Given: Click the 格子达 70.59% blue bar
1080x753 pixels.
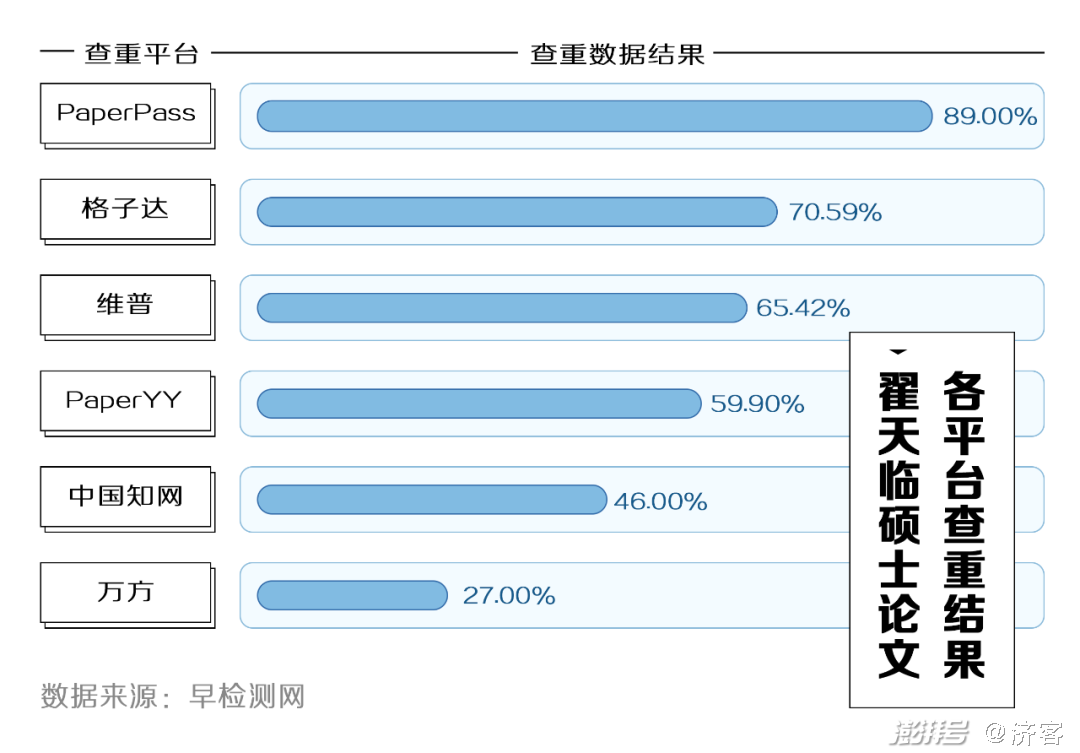Looking at the screenshot, I should click(517, 212).
